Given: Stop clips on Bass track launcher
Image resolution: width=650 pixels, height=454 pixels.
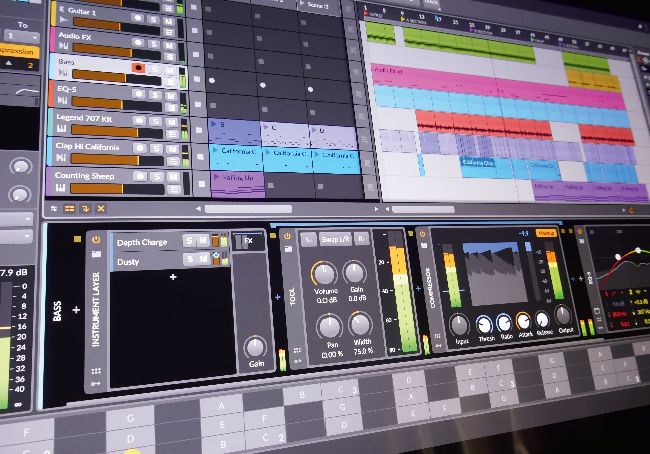Looking at the screenshot, I should [198, 79].
